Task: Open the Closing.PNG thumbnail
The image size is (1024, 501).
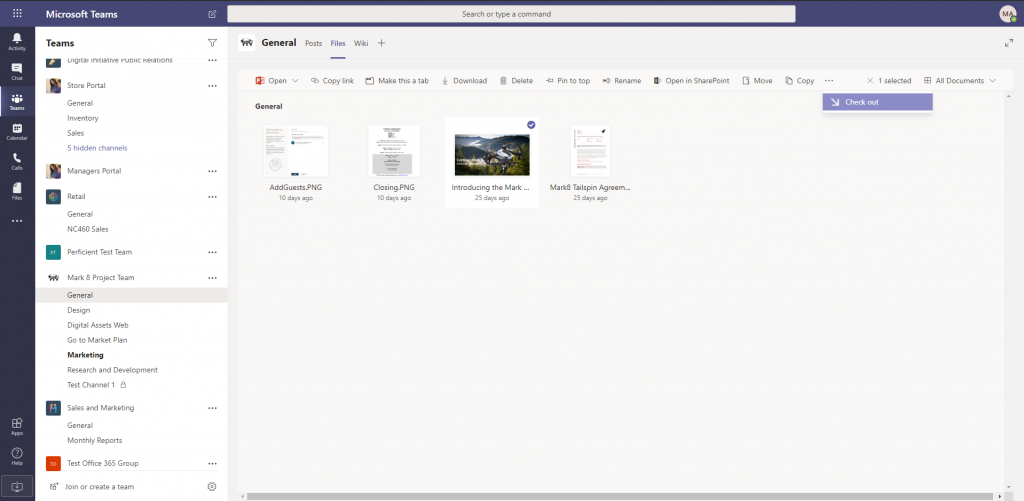Action: [x=394, y=152]
